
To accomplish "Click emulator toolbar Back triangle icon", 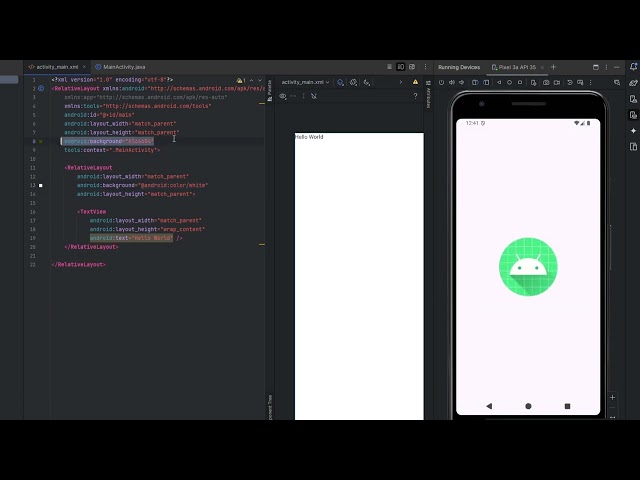I will click(x=499, y=82).
